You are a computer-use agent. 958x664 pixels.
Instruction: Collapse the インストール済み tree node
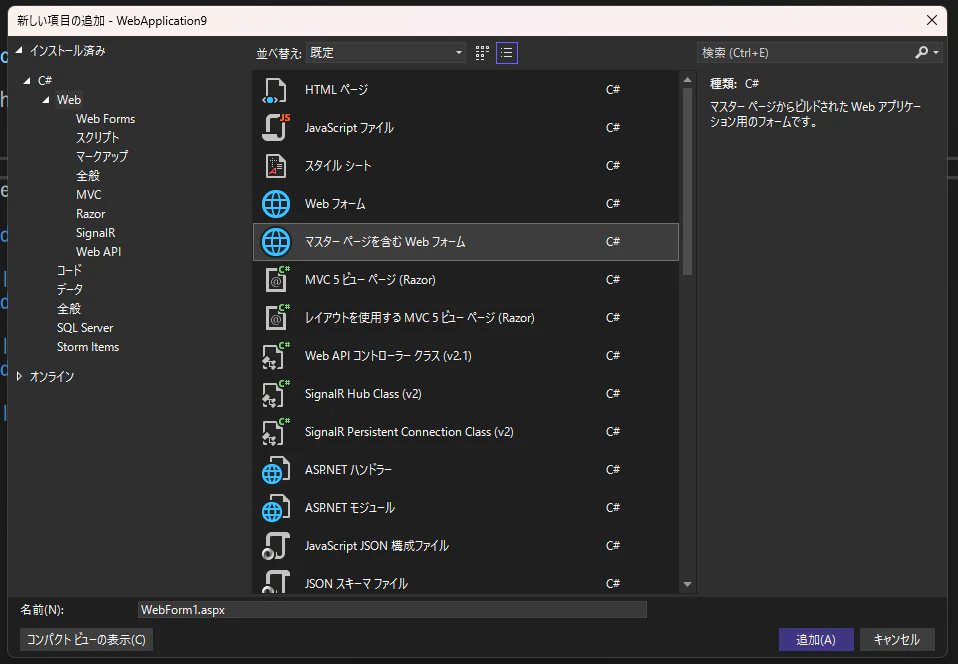coord(19,51)
